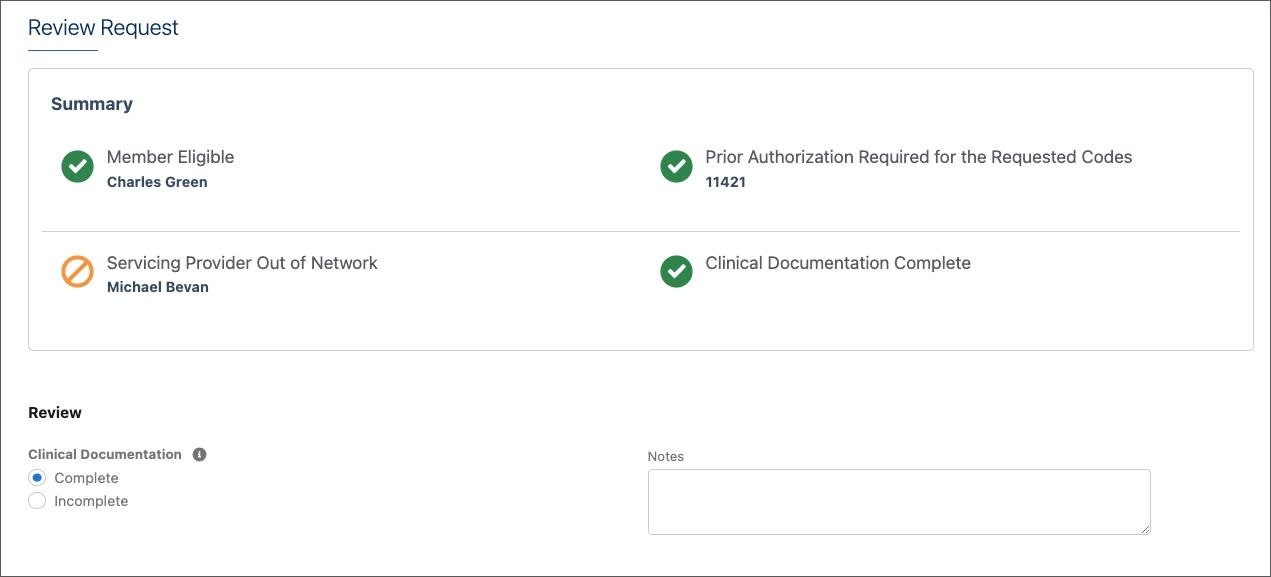
Task: Select the Incomplete radio button
Action: (37, 501)
